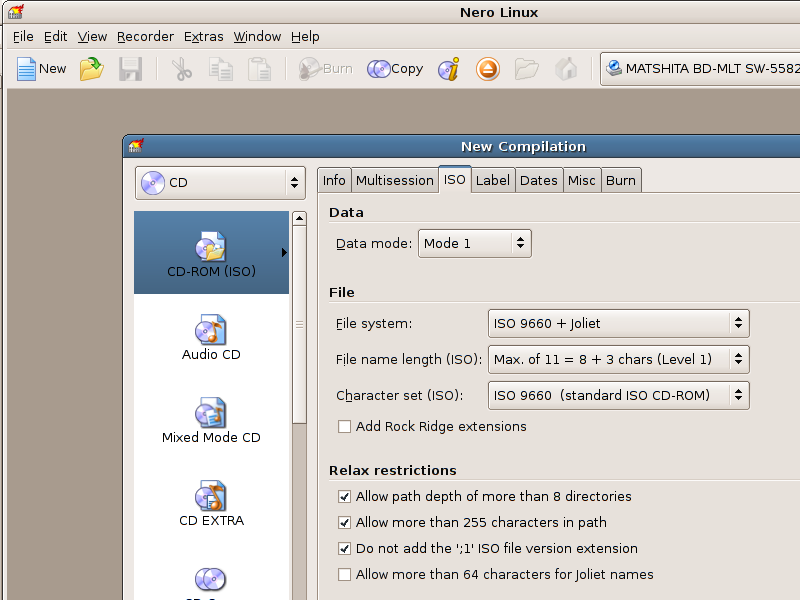The image size is (800, 600).
Task: Select CD EXTRA compilation type
Action: pos(211,504)
